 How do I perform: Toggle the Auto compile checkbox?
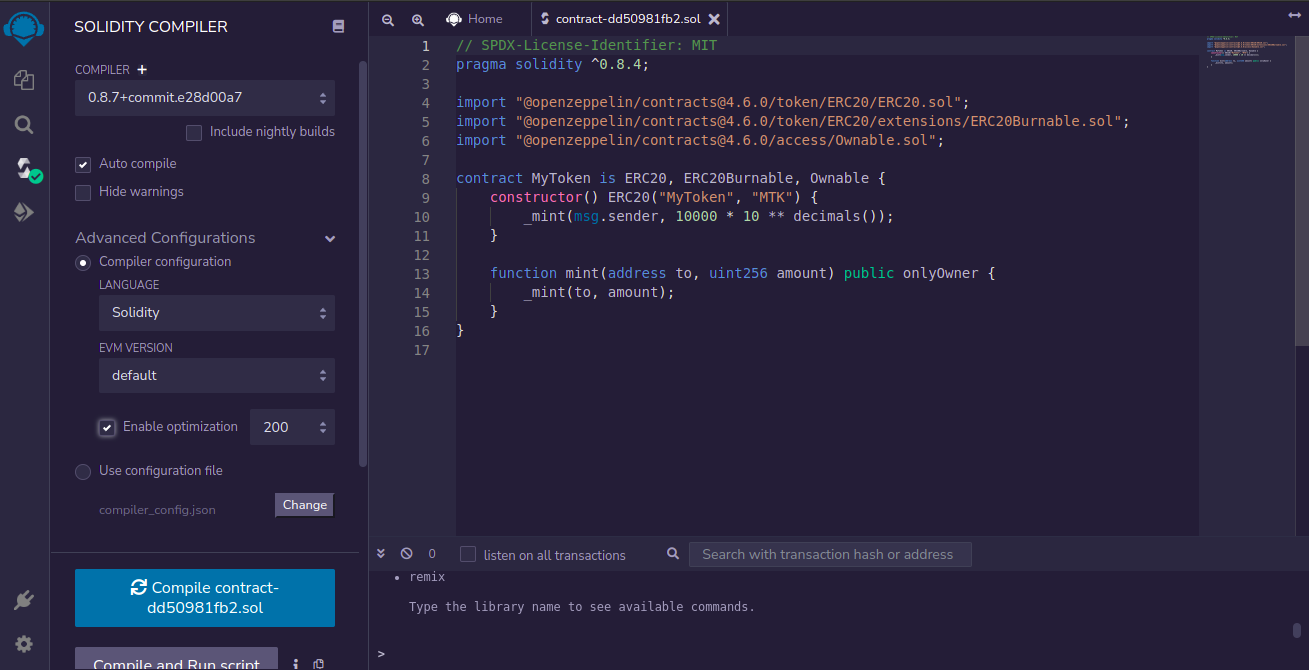83,164
